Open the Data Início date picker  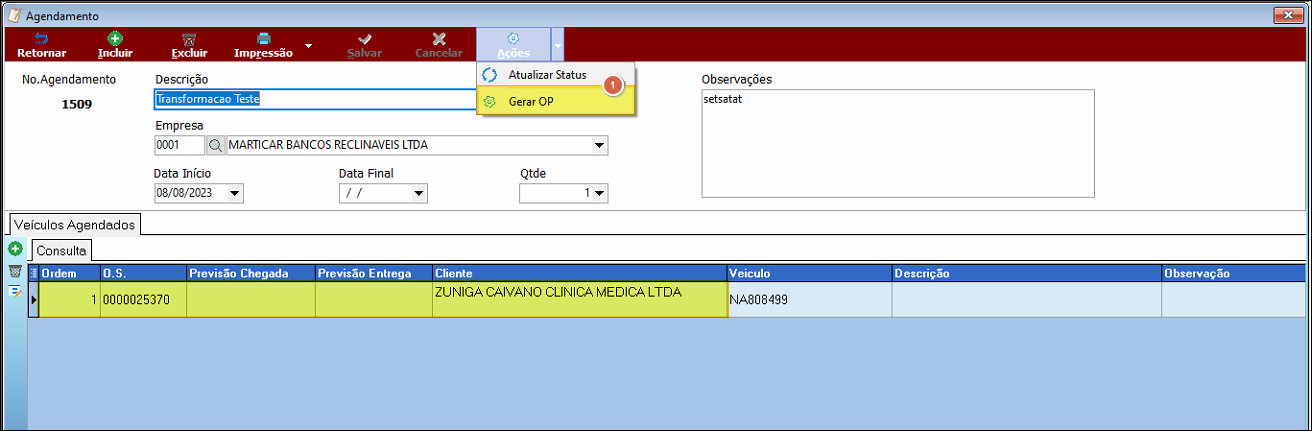(x=235, y=193)
